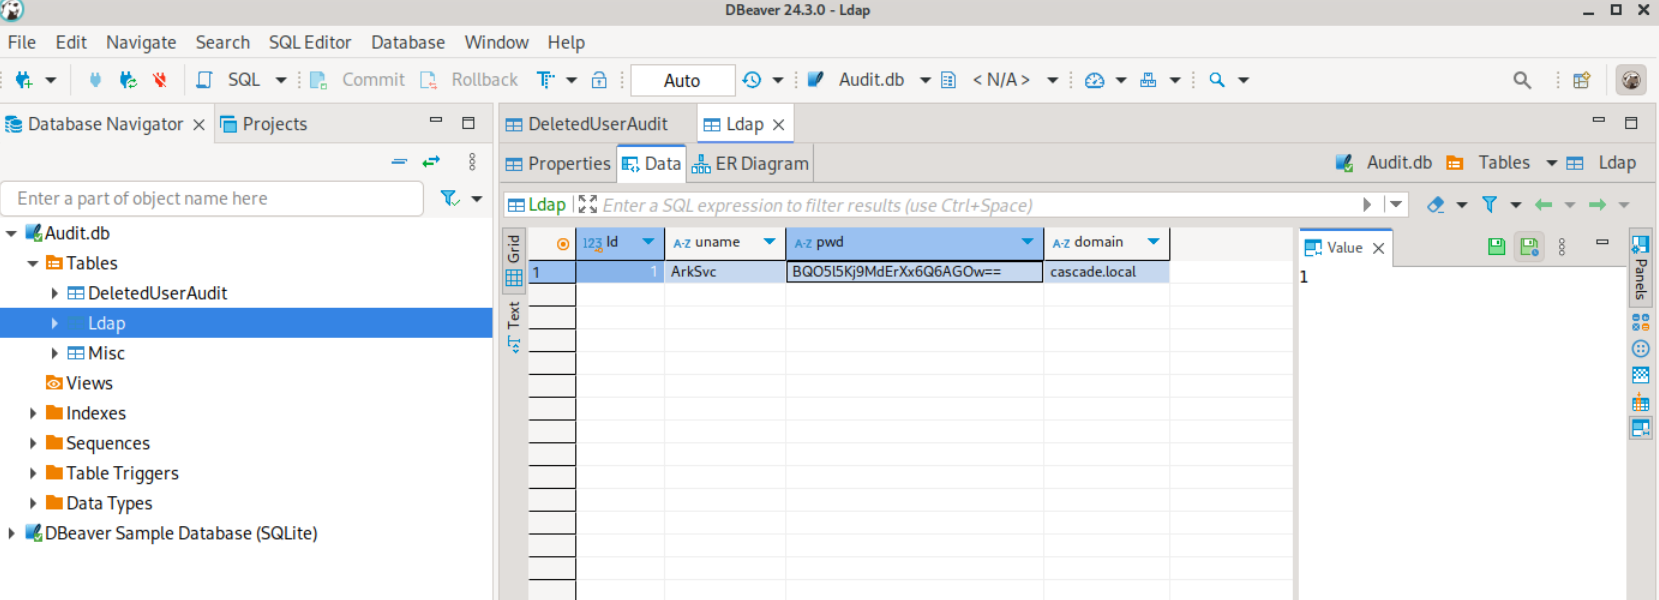
Task: Click the transaction log clock icon
Action: coord(752,80)
